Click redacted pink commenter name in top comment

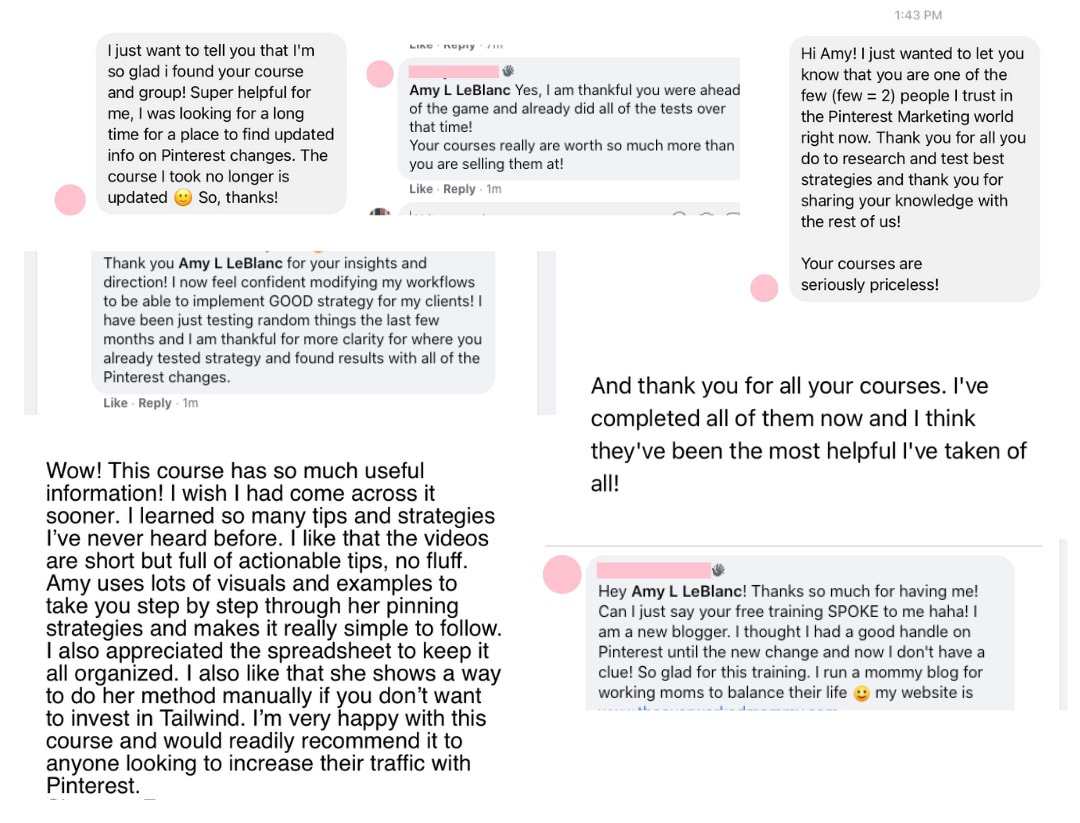pos(454,71)
